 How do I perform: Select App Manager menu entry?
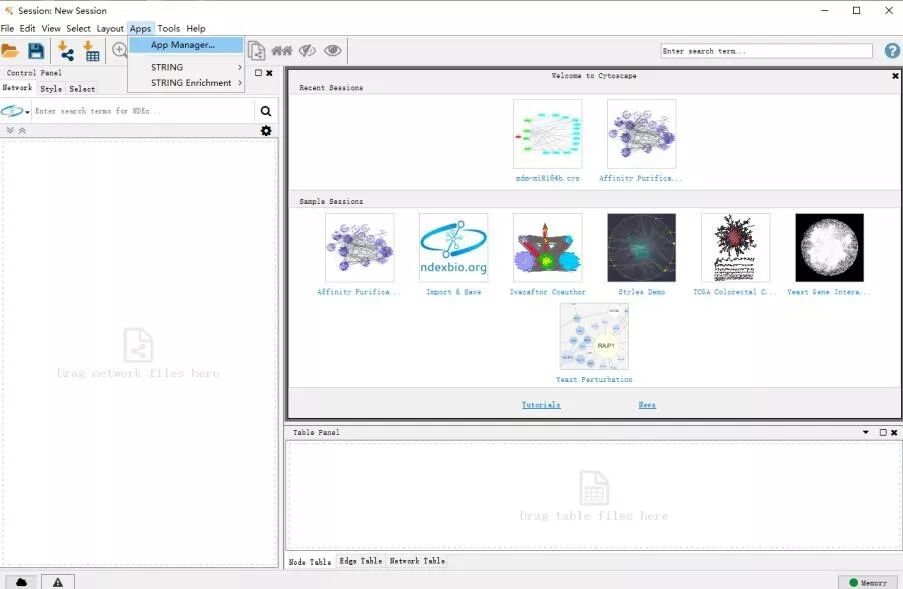point(185,45)
